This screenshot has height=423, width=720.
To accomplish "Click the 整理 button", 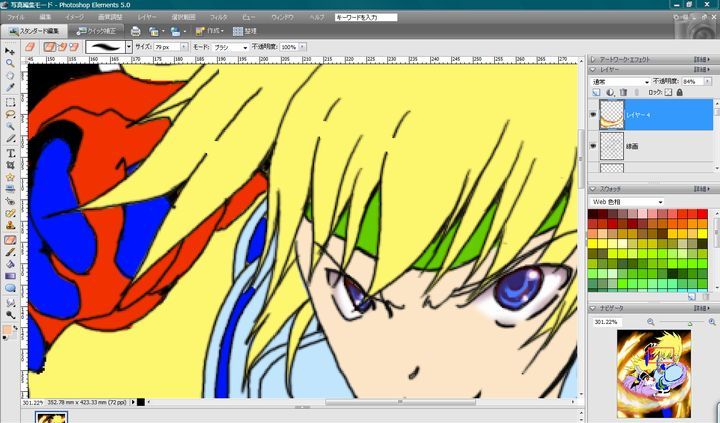I will 245,31.
